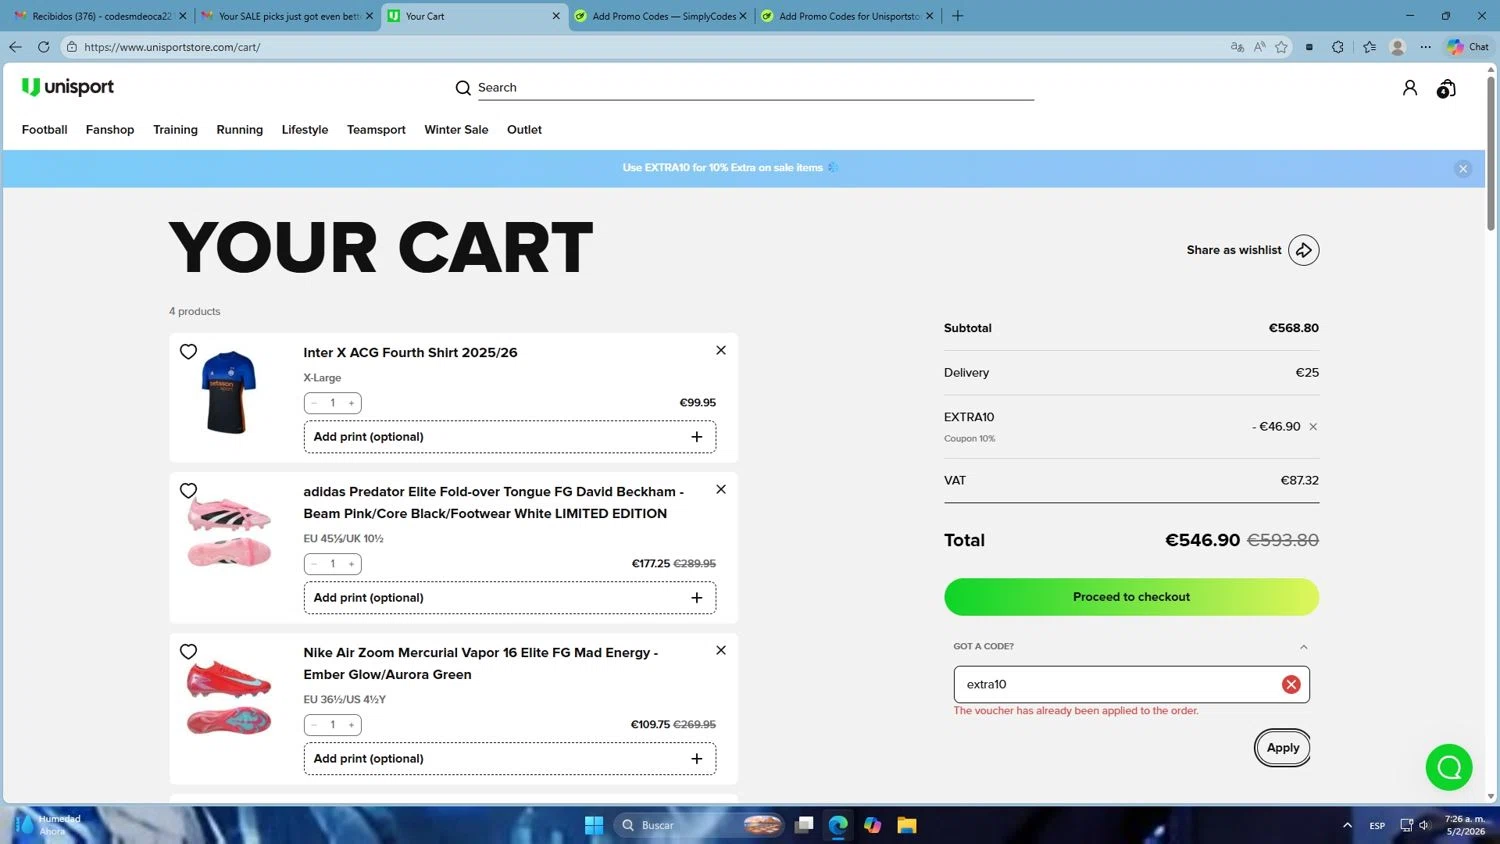Open Microsoft Edge from taskbar

point(838,825)
